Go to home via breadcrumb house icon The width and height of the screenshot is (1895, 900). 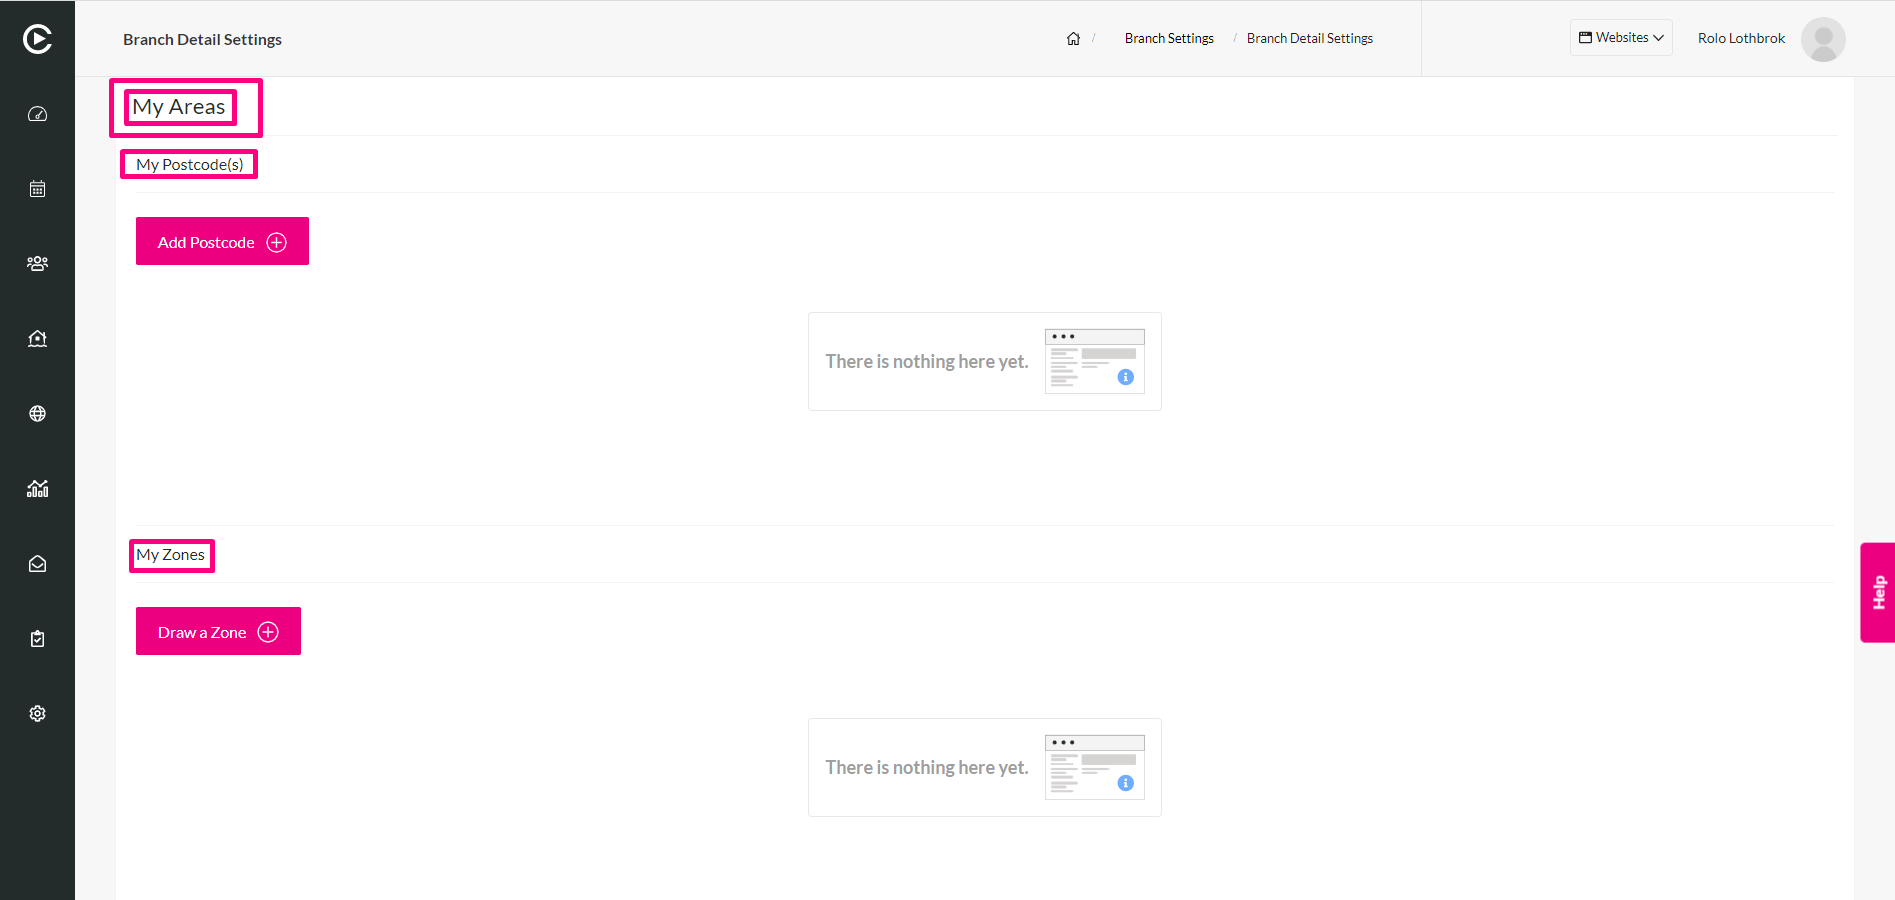tap(1073, 39)
